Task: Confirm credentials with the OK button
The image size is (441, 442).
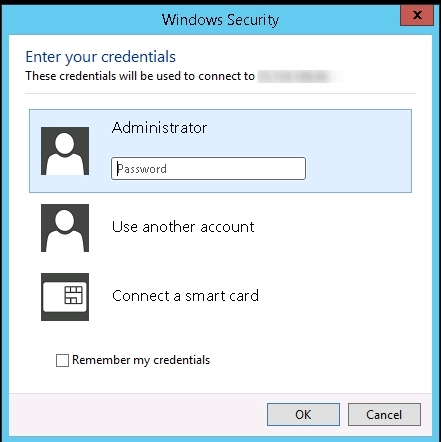Action: coord(303,415)
